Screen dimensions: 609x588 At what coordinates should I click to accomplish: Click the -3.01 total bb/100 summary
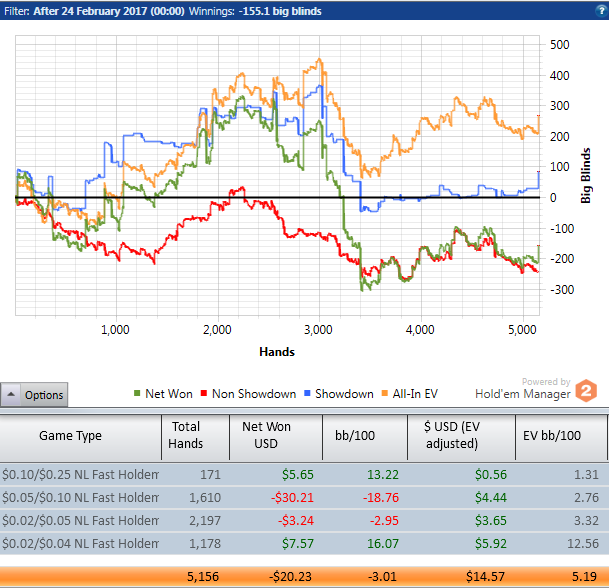coord(382,577)
